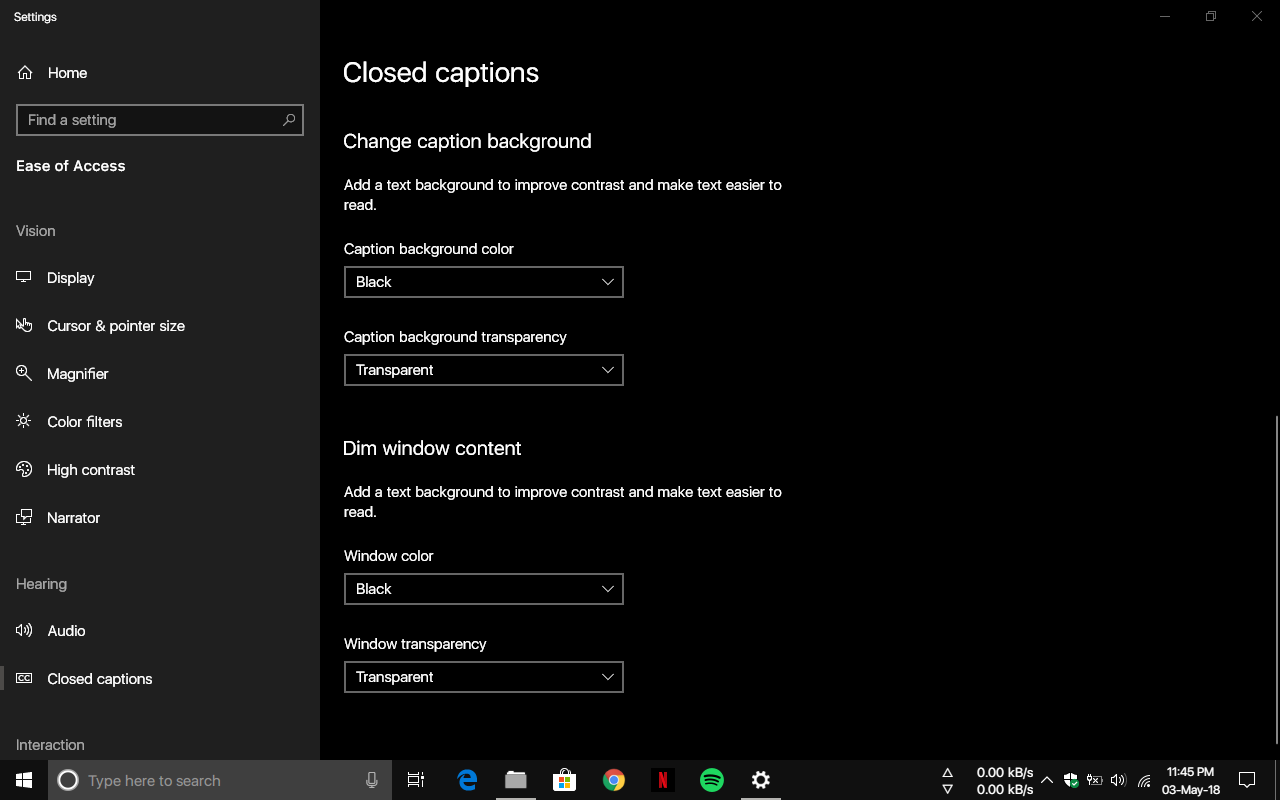Open Netflix from taskbar
This screenshot has width=1280, height=800.
coord(663,780)
